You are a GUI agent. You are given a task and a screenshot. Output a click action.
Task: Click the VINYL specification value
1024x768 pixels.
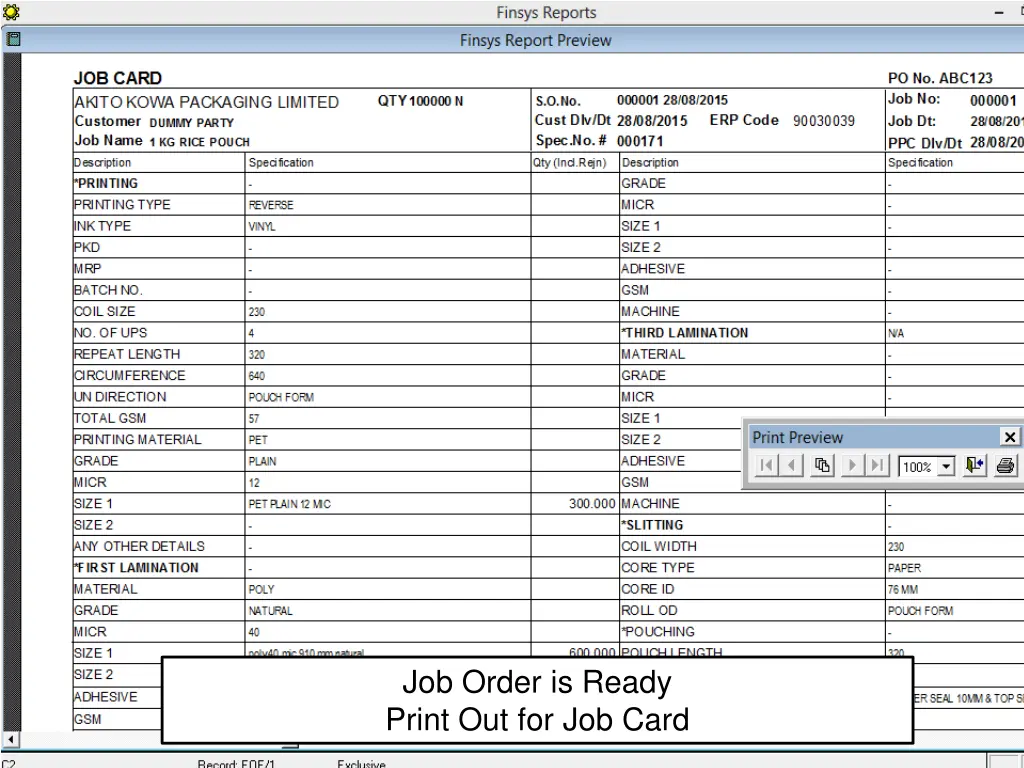tap(262, 227)
